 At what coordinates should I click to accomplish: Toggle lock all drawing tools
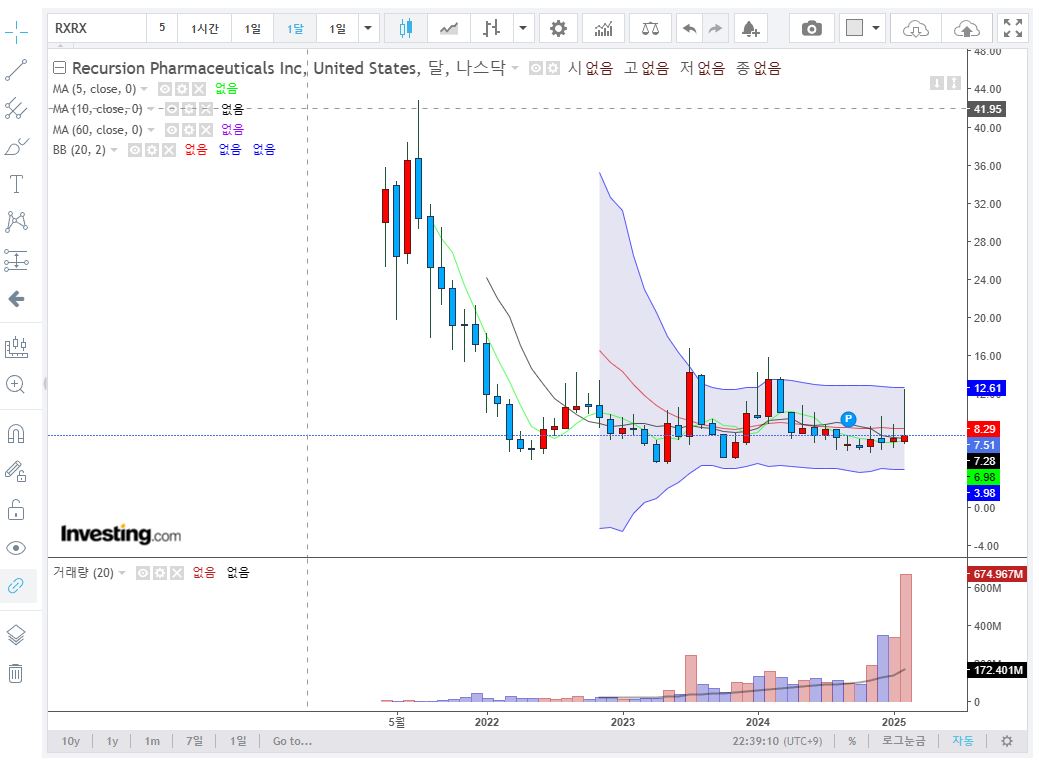click(16, 510)
